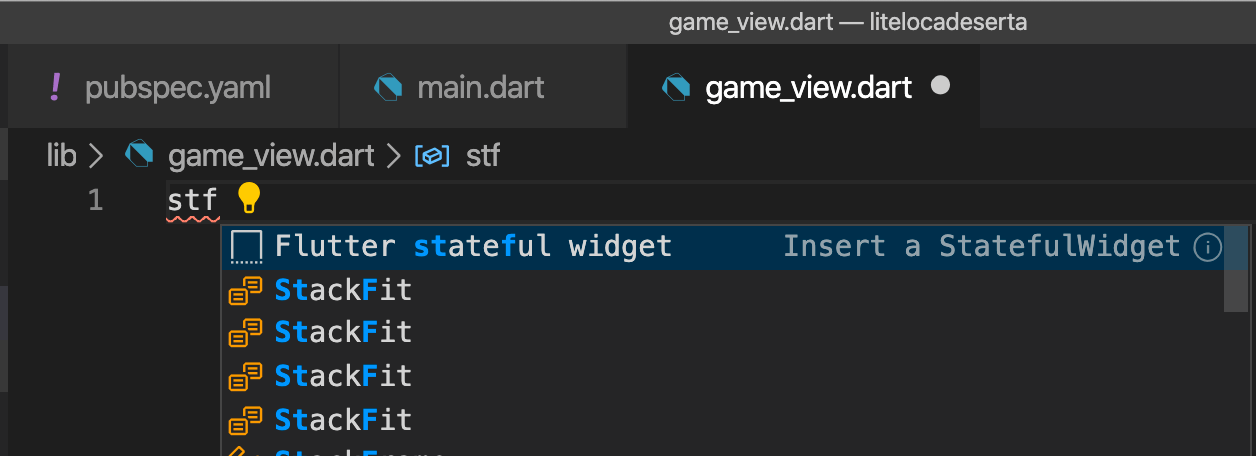Open the pubspec.yaml tab

(x=178, y=87)
